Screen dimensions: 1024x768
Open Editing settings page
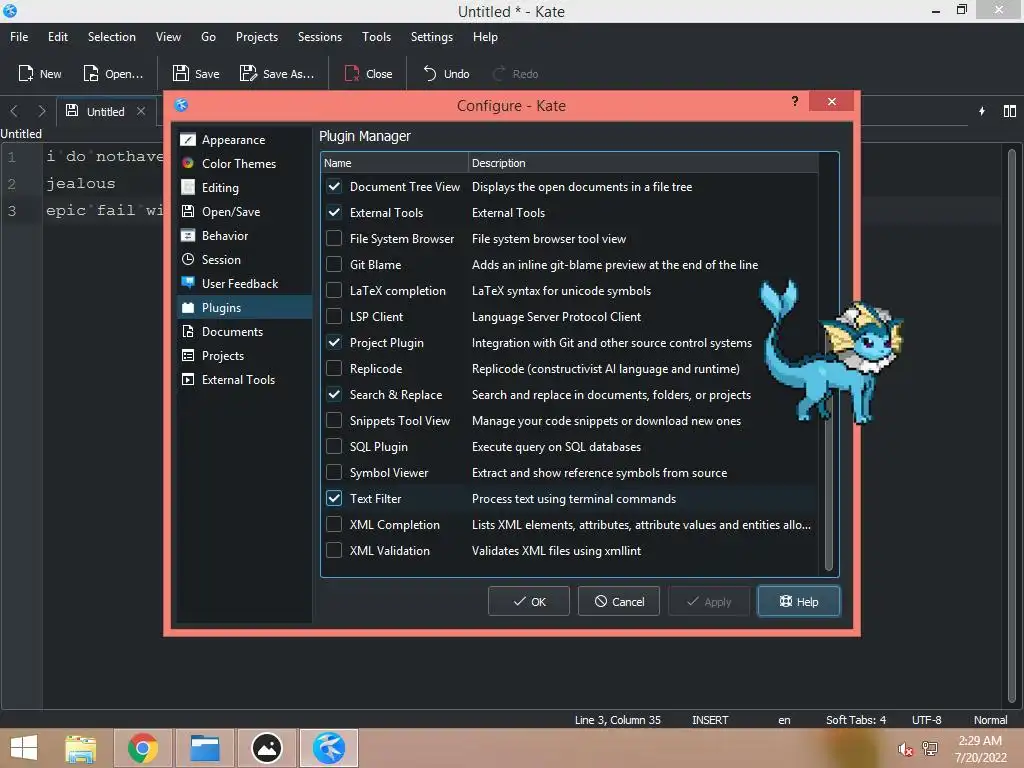coord(244,188)
